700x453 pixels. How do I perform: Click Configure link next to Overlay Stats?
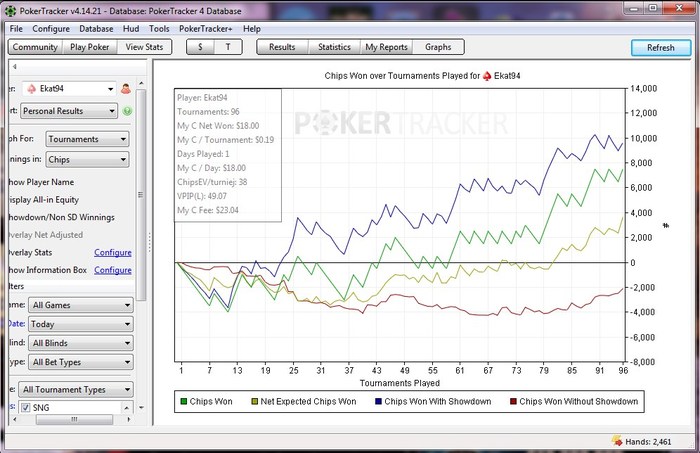coord(113,253)
